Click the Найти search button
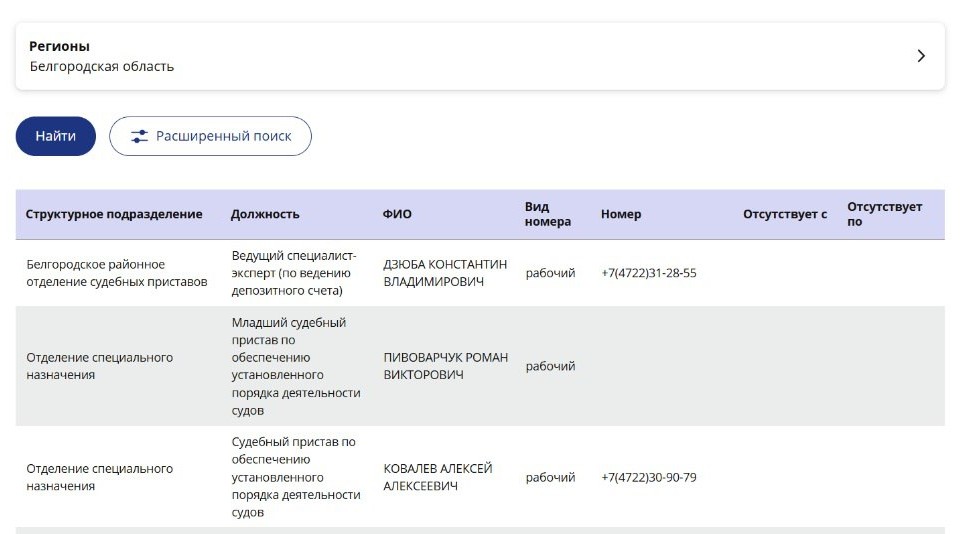The image size is (961, 534). (56, 136)
